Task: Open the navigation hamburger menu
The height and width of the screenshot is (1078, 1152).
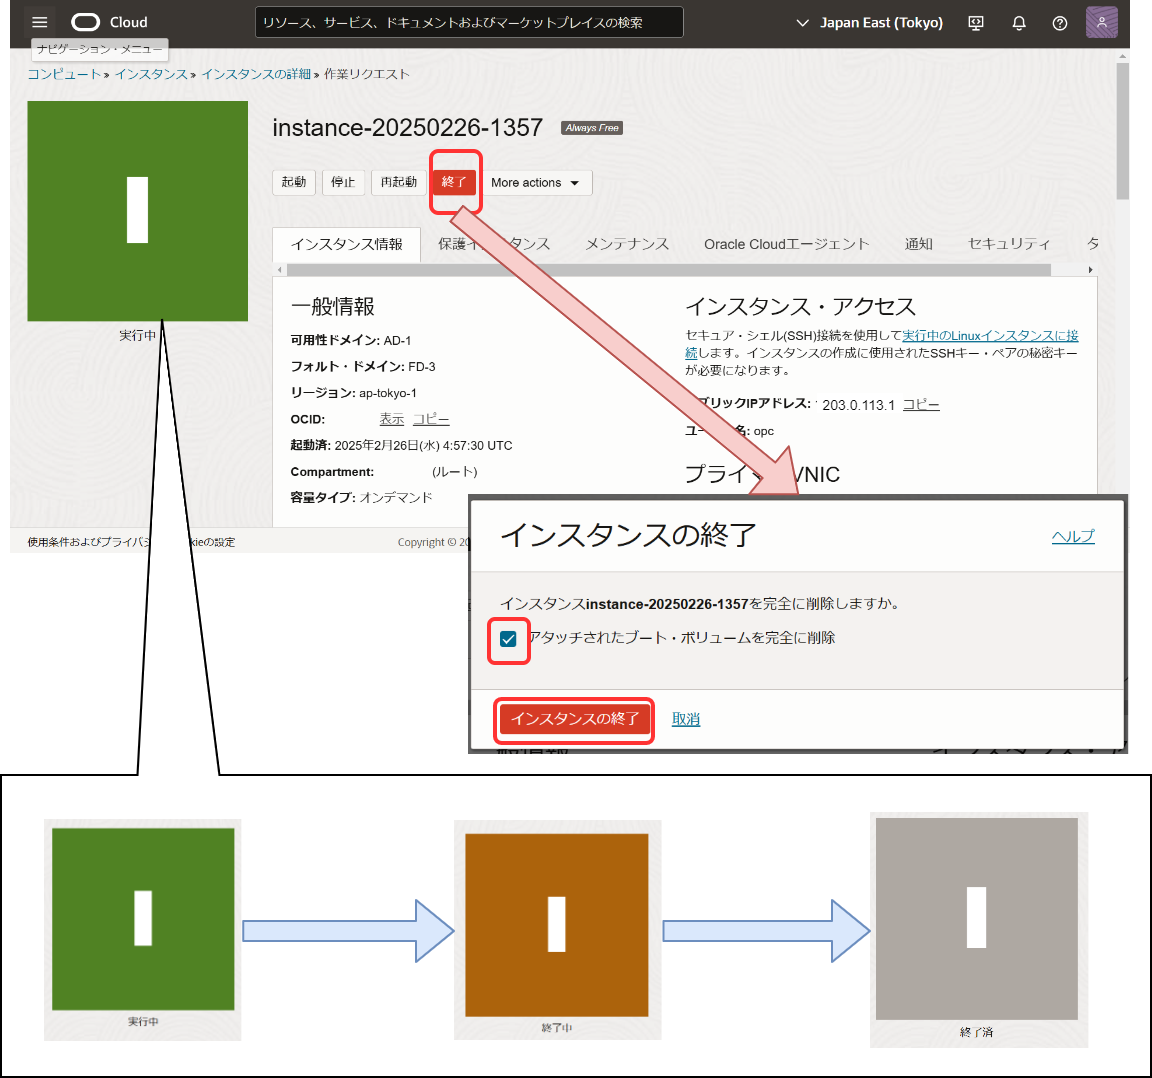Action: coord(40,23)
